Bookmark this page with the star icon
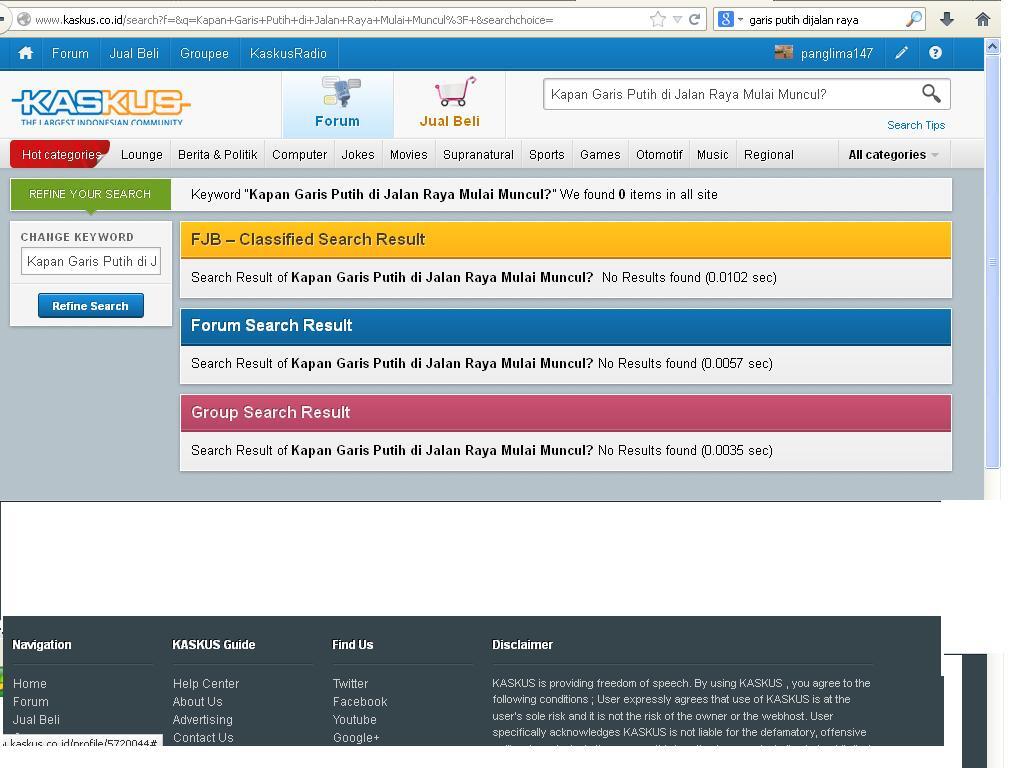The width and height of the screenshot is (1024, 768). pyautogui.click(x=657, y=19)
